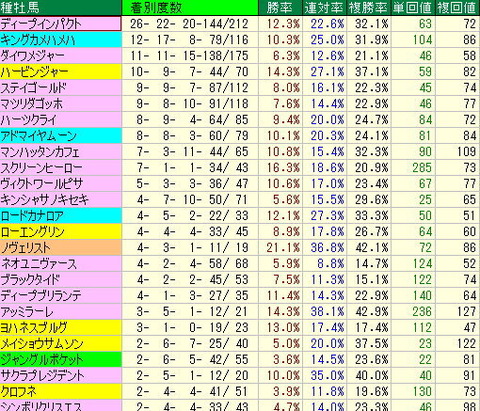Image resolution: width=480 pixels, height=411 pixels.
Task: Select the クロフネ sire cell
Action: [61, 392]
